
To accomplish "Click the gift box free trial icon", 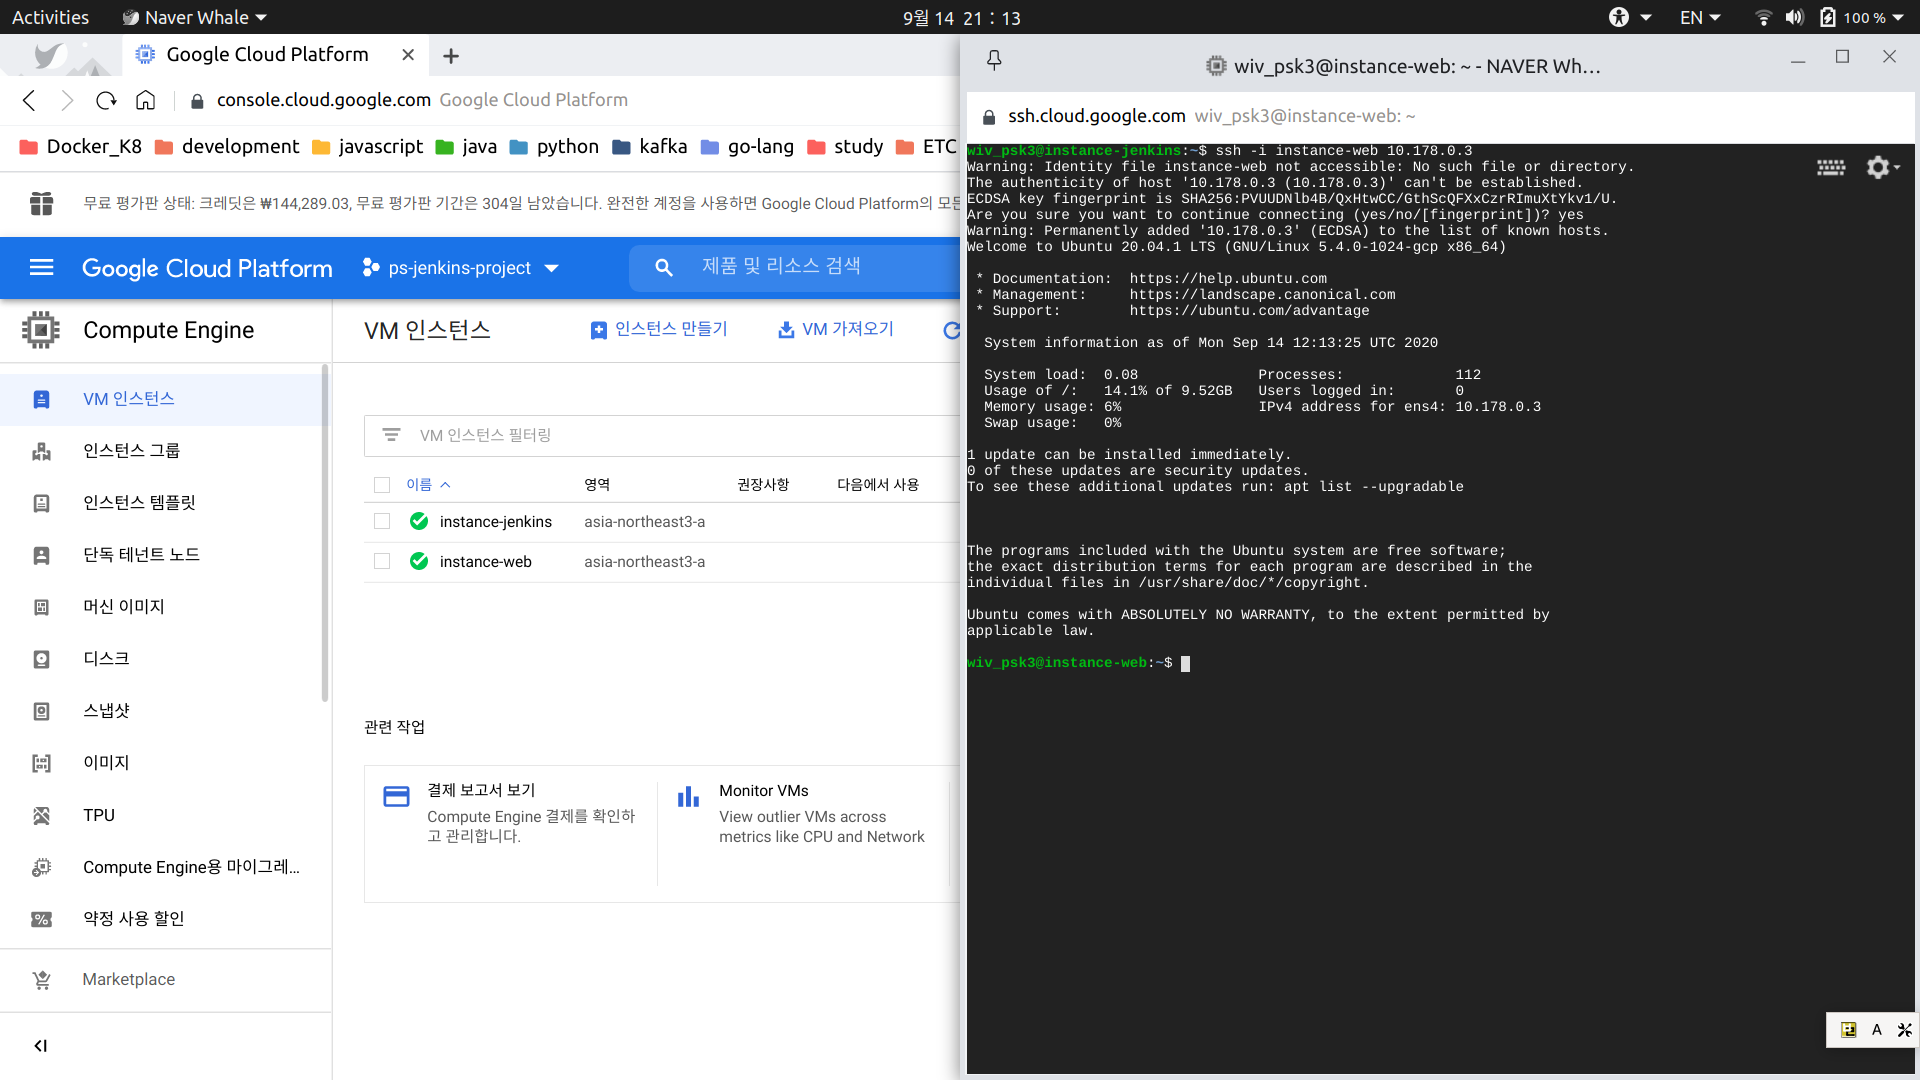I will 41,203.
